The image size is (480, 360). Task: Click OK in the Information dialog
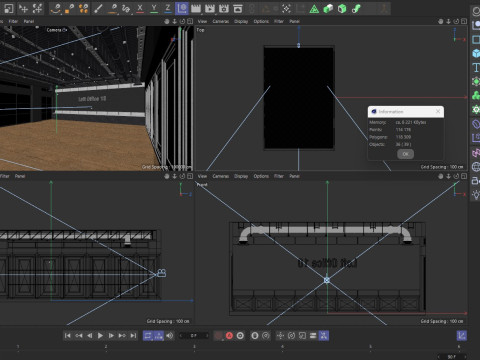tap(405, 154)
